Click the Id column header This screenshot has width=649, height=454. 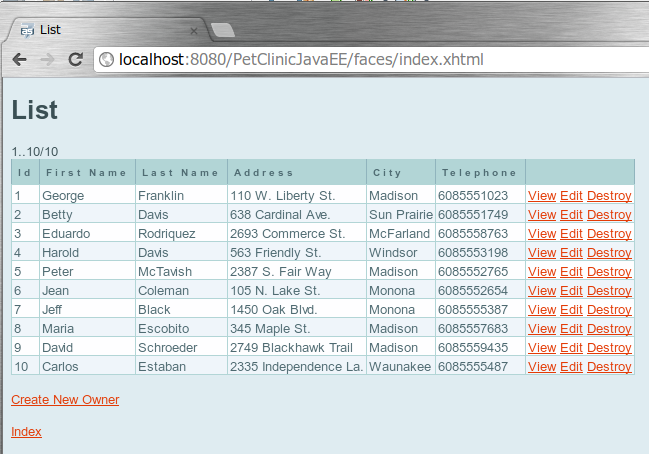tap(25, 172)
